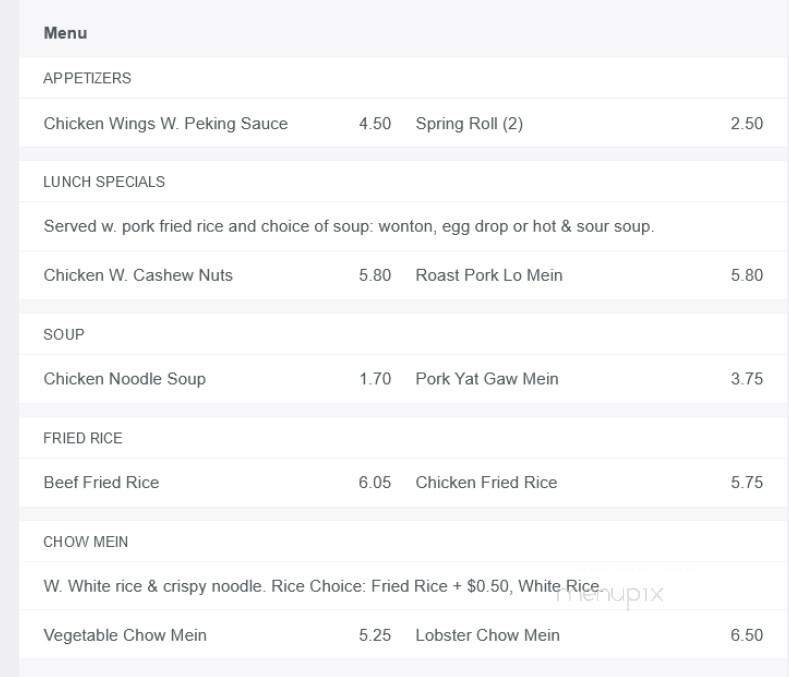Viewport: 789px width, 677px height.
Task: Click the menupix watermark logo
Action: coord(610,594)
